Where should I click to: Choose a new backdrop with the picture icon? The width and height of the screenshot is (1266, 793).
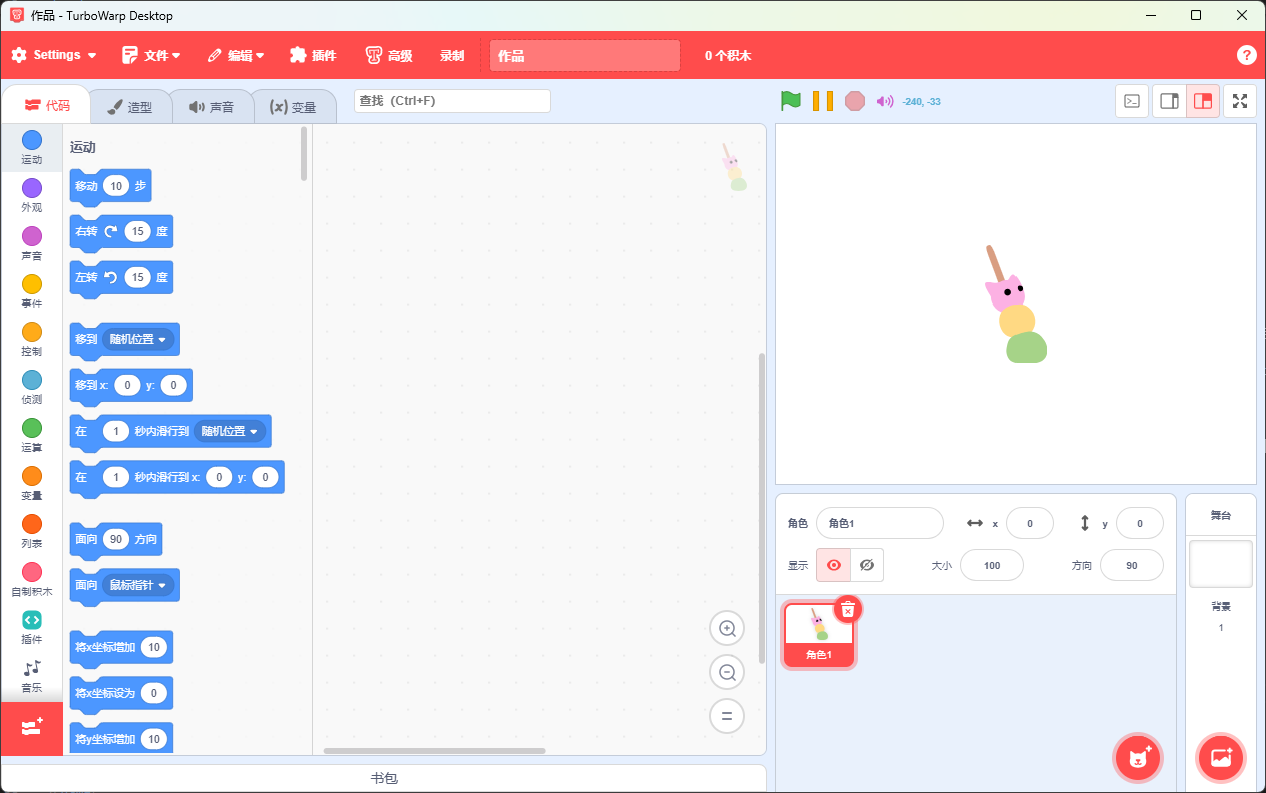(1221, 758)
